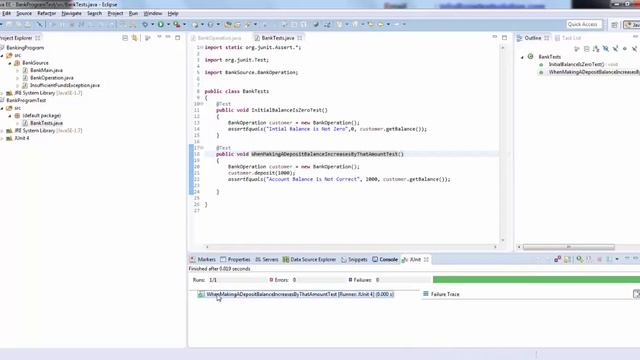The height and width of the screenshot is (360, 640).
Task: Open the Navigate menu
Action: [71, 13]
